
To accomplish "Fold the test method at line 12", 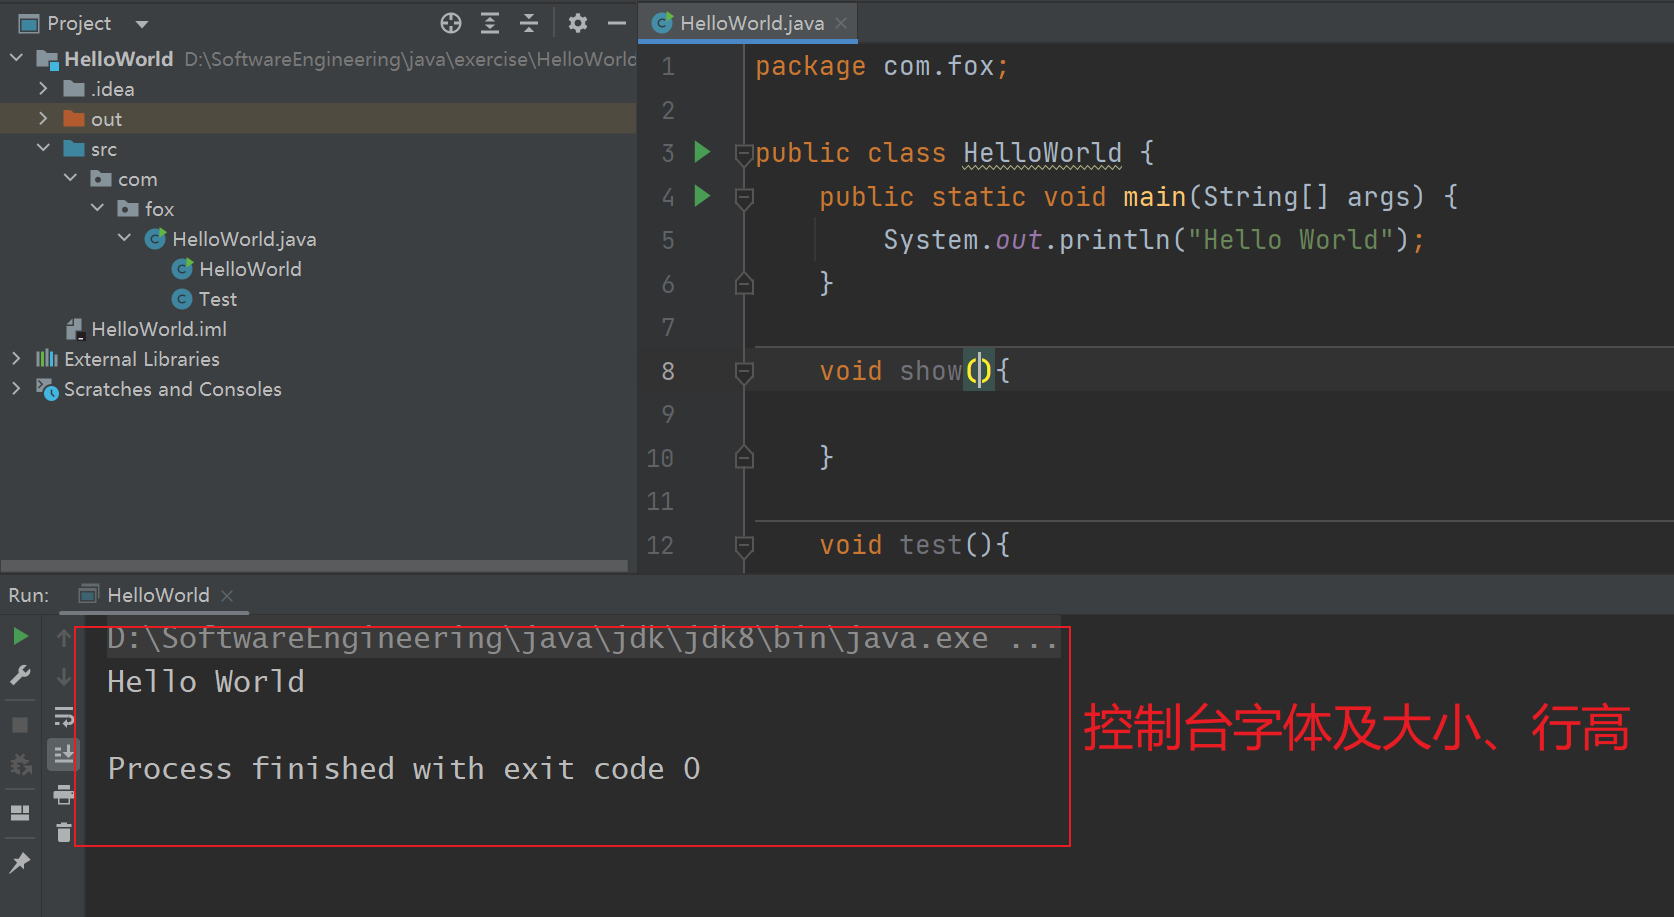I will tap(744, 546).
